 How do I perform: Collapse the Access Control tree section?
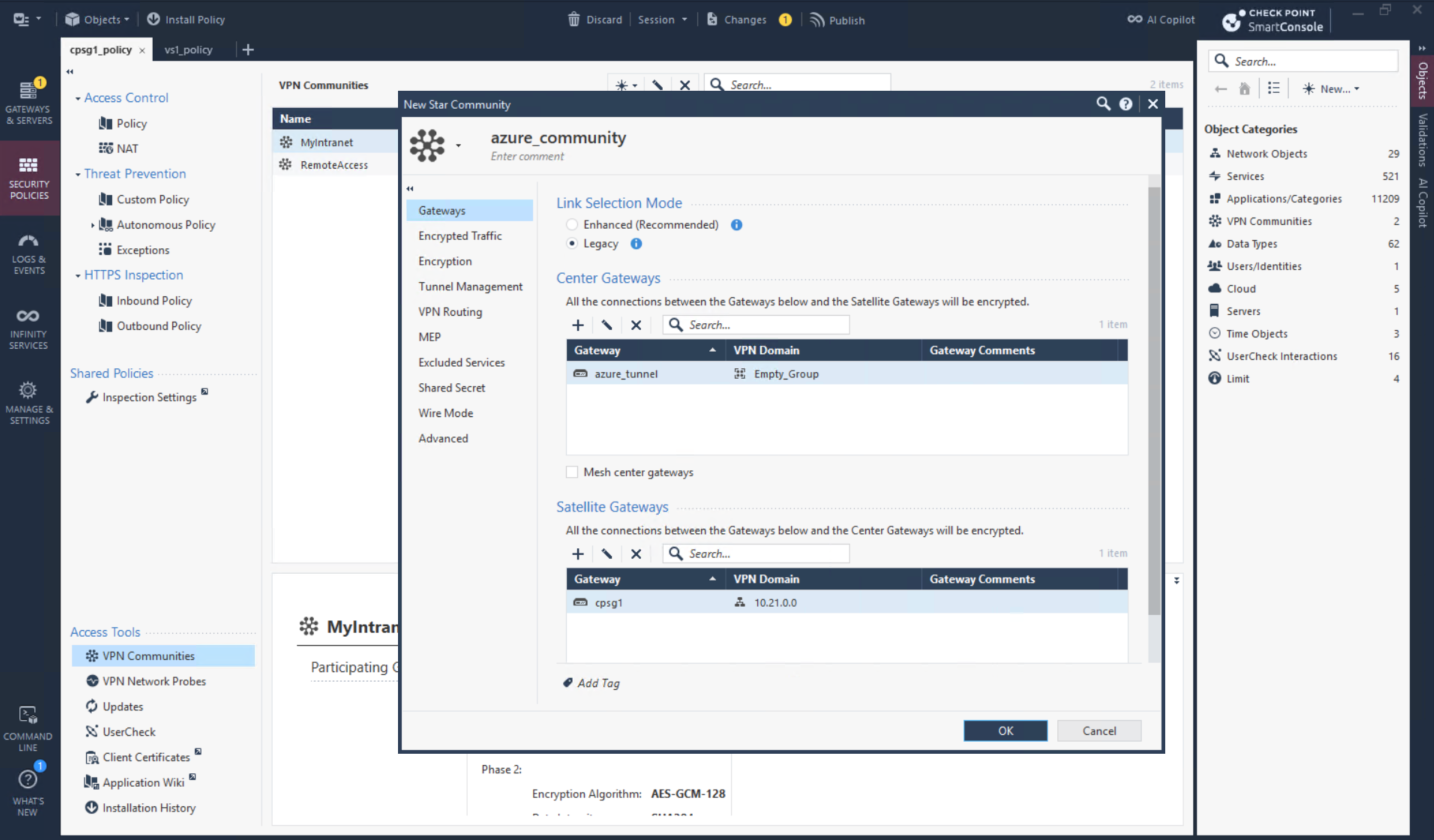click(x=78, y=98)
